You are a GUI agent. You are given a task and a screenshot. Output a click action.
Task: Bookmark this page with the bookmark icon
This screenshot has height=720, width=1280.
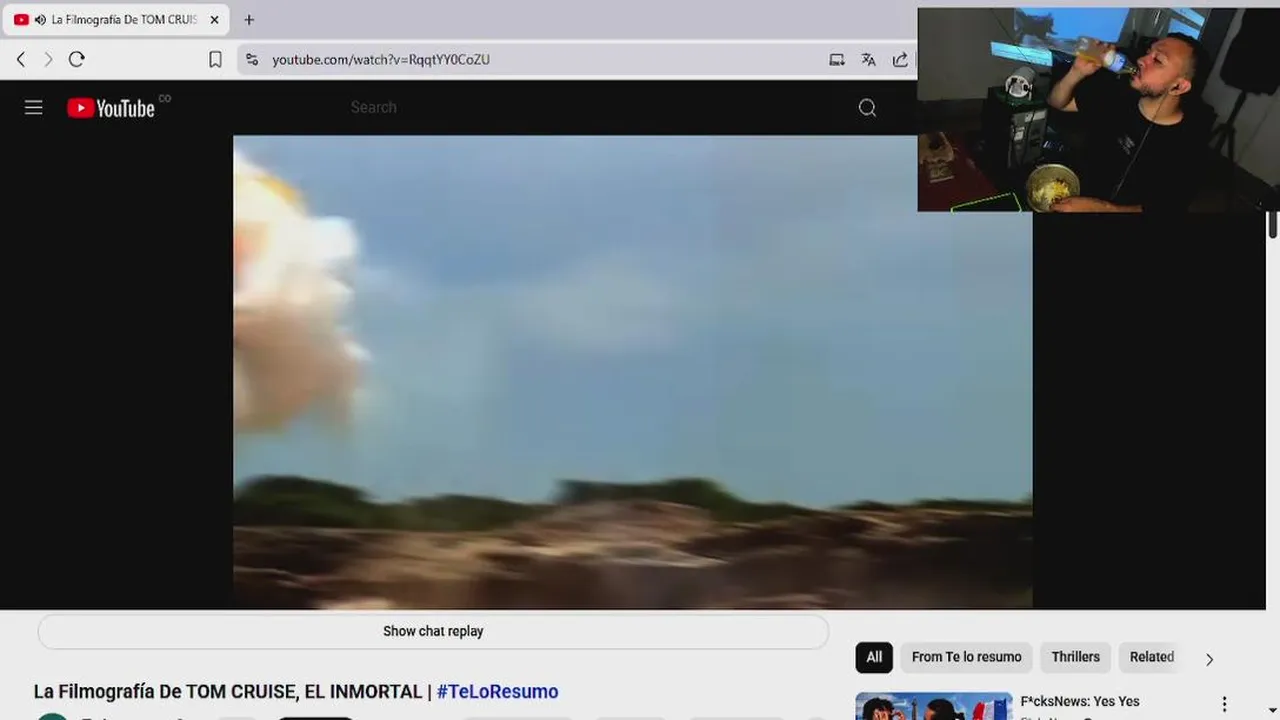tap(215, 60)
